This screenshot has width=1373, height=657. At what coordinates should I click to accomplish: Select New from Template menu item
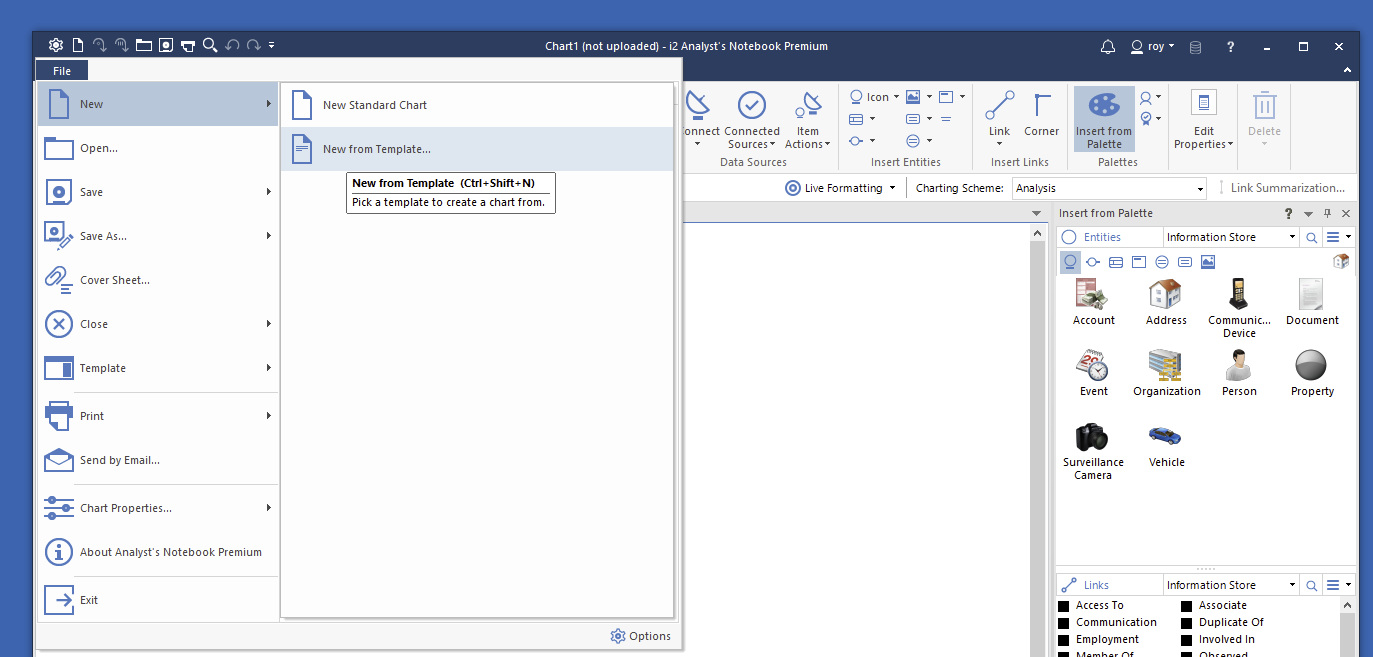(376, 149)
